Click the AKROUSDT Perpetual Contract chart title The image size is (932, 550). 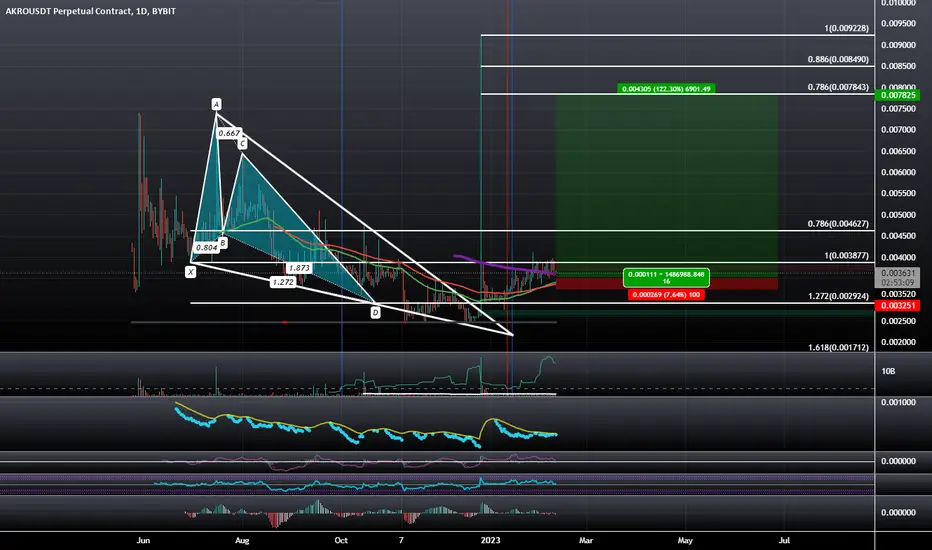click(90, 11)
